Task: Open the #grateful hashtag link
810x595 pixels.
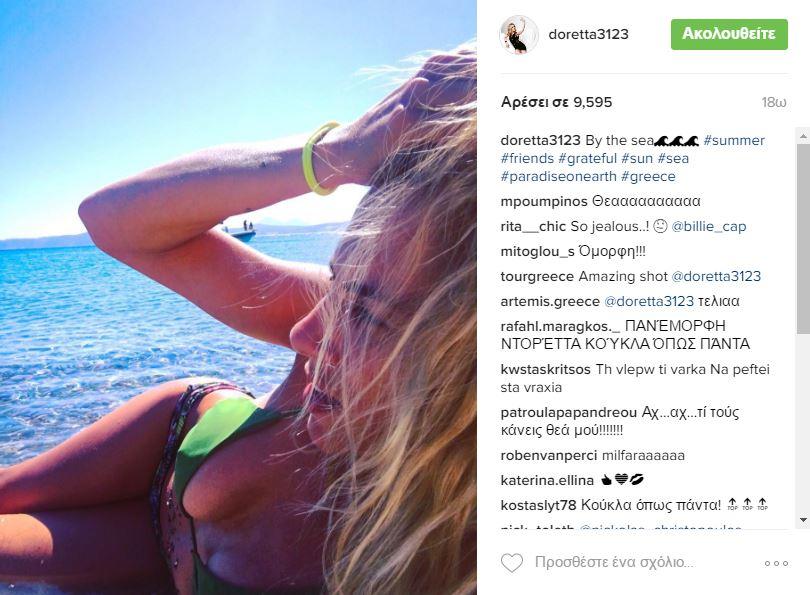Action: pyautogui.click(x=587, y=159)
